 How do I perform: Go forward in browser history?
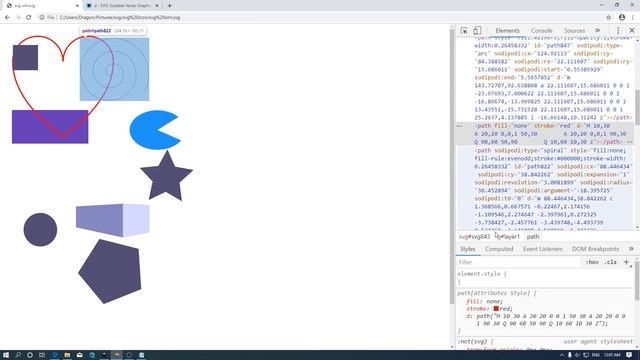click(x=18, y=18)
